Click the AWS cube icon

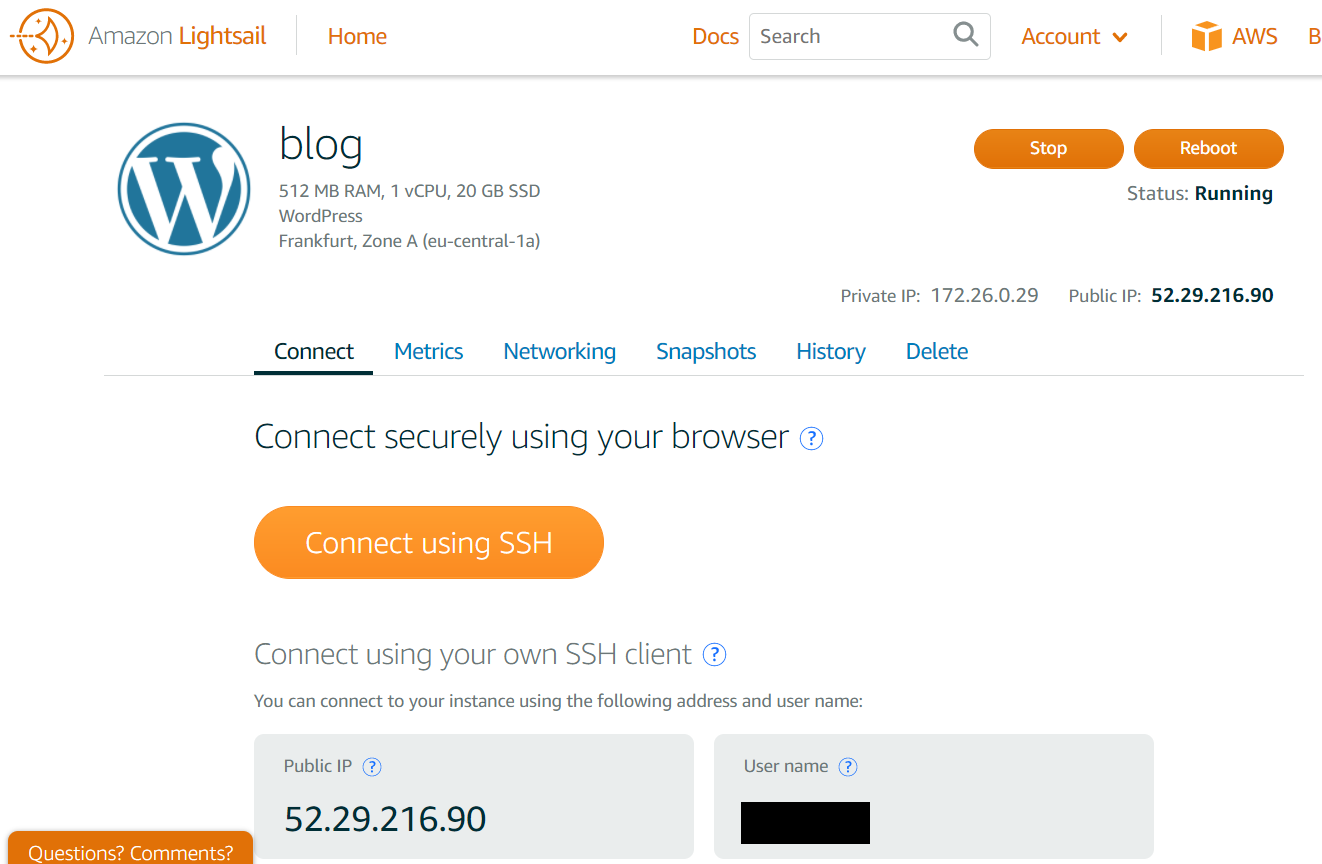pyautogui.click(x=1207, y=37)
